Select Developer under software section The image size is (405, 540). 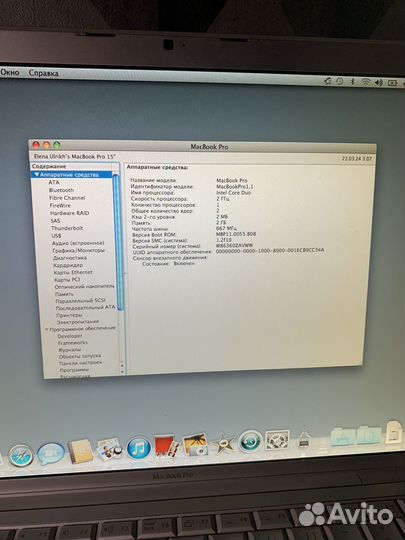(x=70, y=336)
